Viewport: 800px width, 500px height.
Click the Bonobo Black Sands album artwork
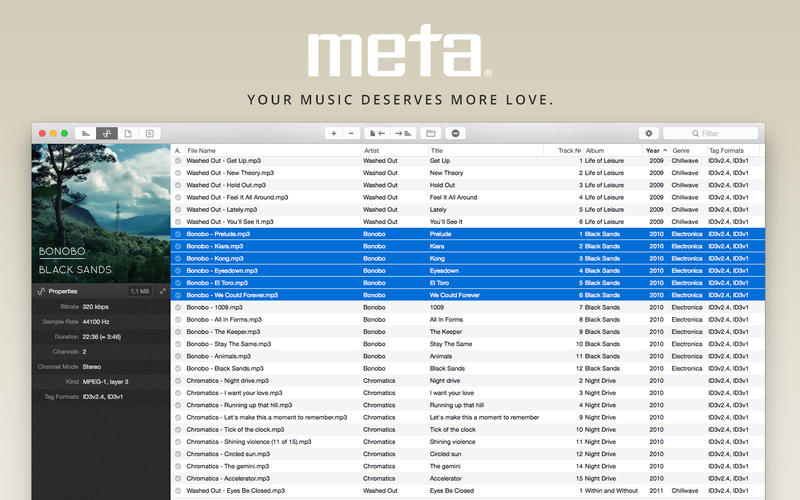pyautogui.click(x=101, y=212)
